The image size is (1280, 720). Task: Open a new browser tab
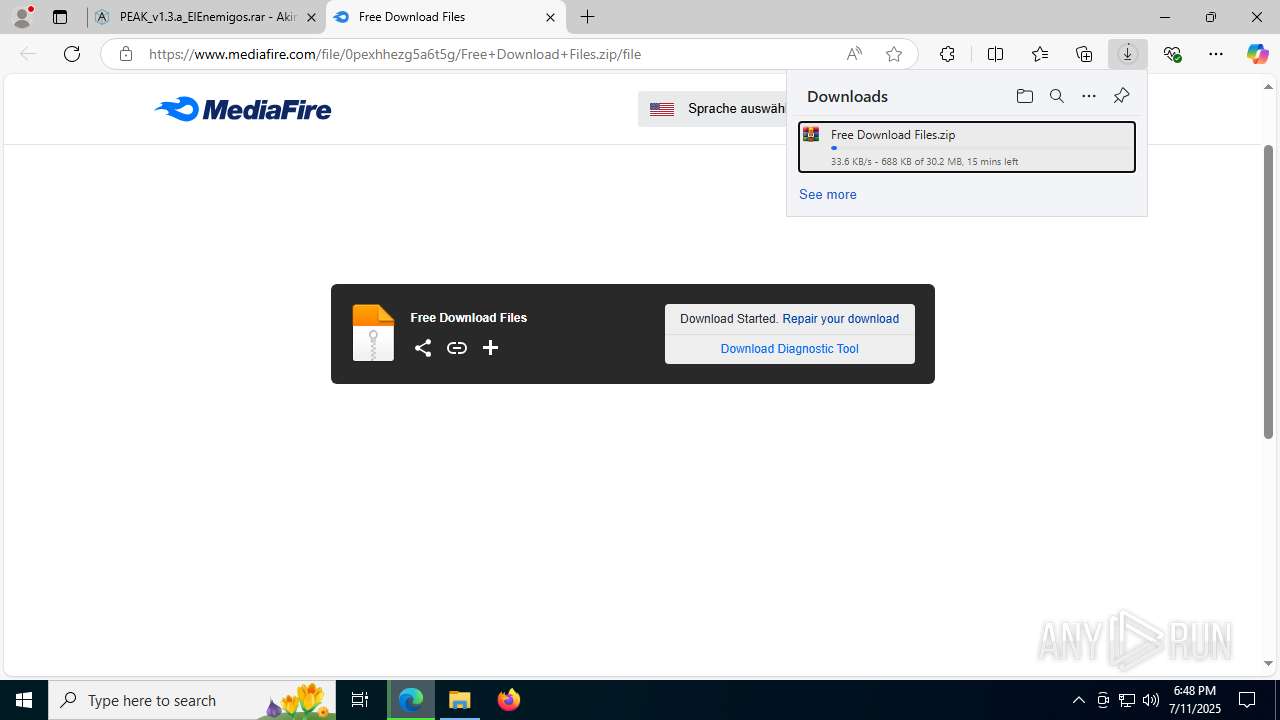[x=588, y=17]
